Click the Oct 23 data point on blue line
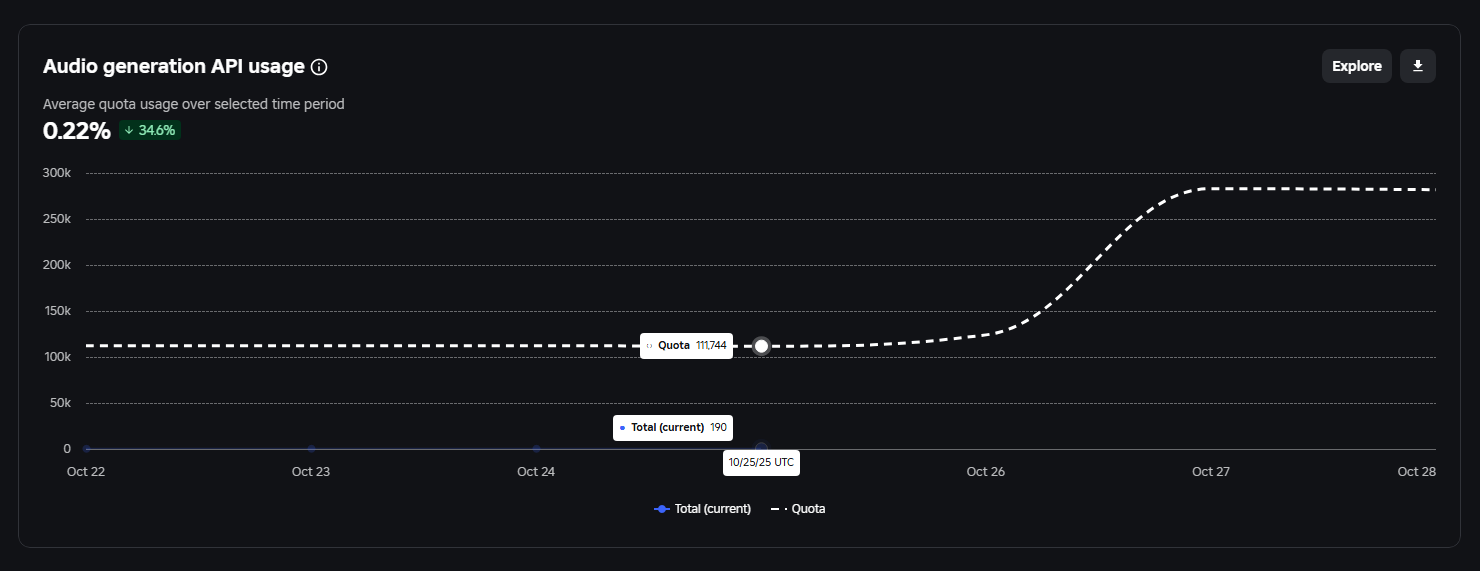The width and height of the screenshot is (1480, 571). pyautogui.click(x=311, y=449)
